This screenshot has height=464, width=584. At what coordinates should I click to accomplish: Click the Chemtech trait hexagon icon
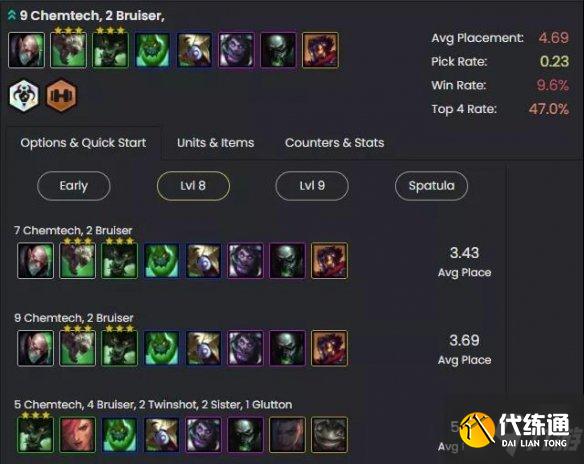(x=24, y=96)
